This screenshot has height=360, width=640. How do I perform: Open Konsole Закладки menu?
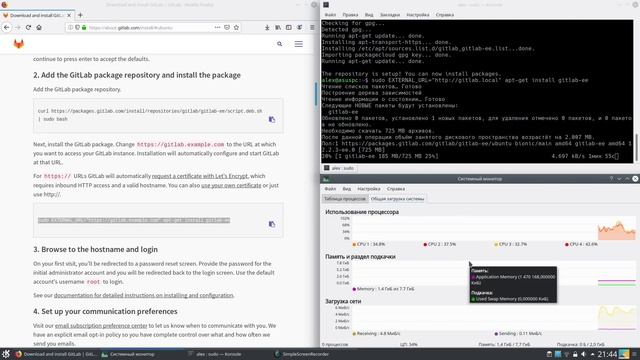390,15
